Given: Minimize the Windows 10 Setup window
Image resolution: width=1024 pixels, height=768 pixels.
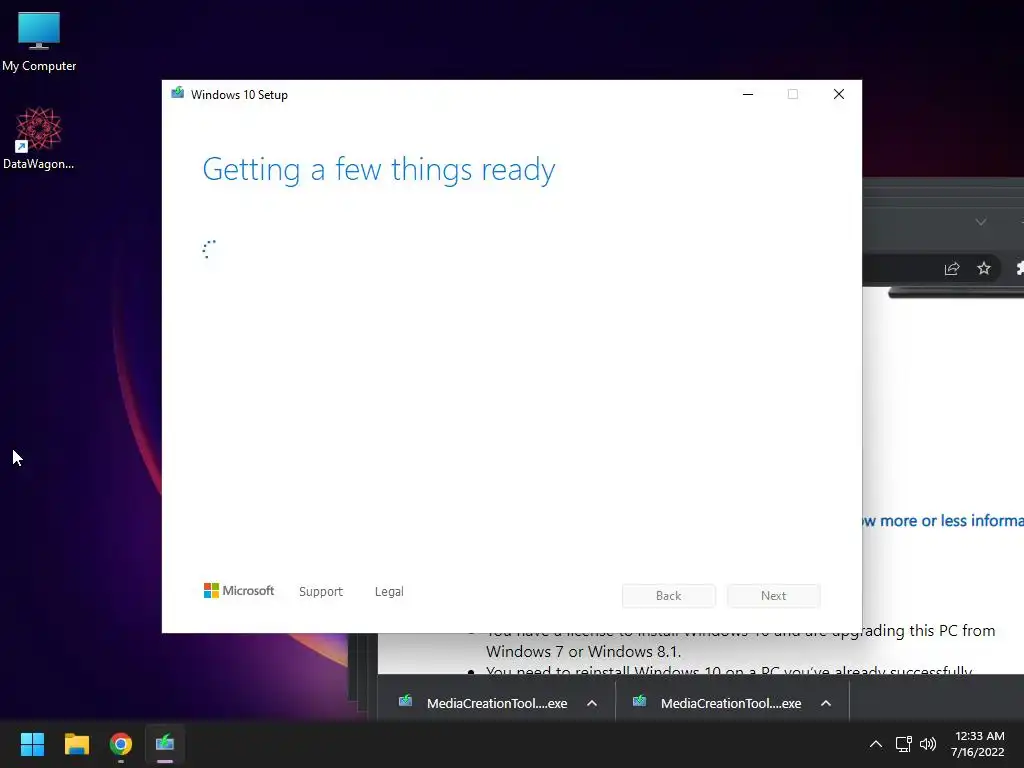Looking at the screenshot, I should (748, 95).
